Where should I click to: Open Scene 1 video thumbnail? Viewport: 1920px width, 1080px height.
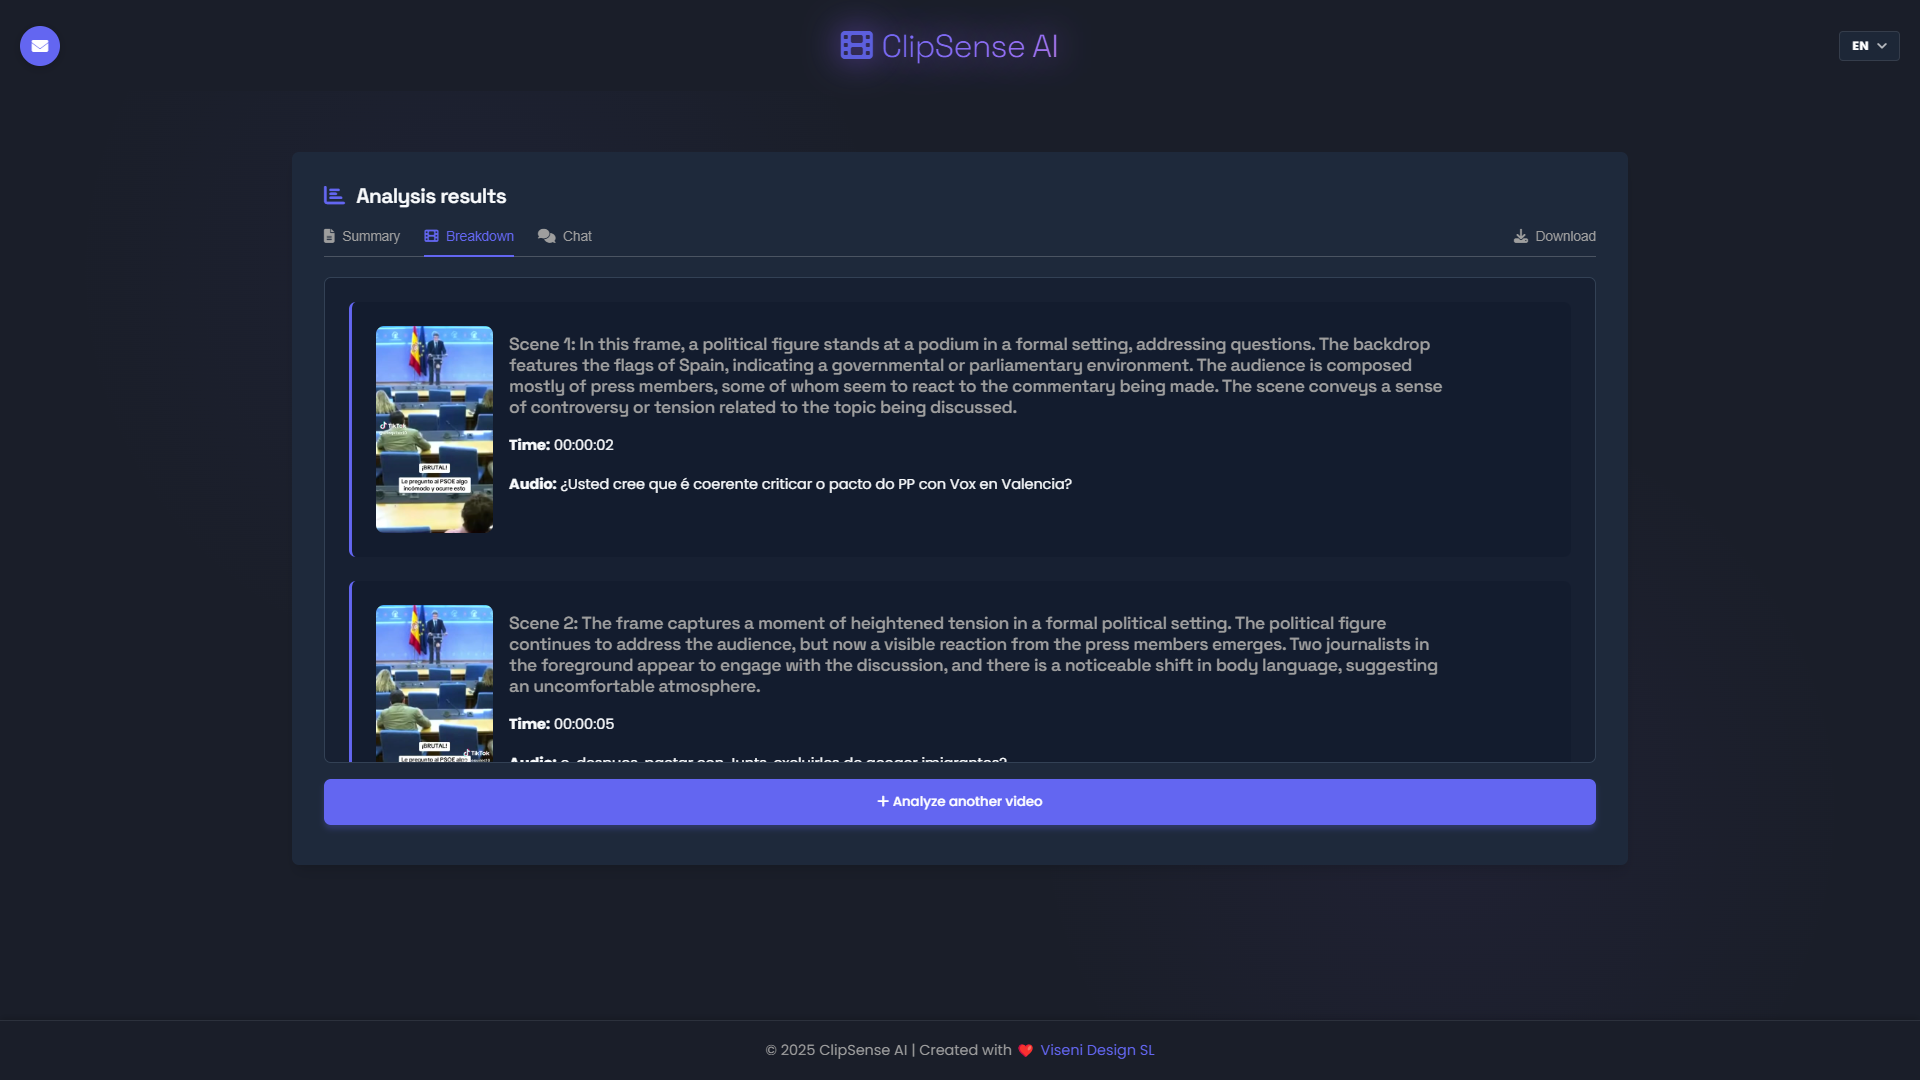[434, 429]
